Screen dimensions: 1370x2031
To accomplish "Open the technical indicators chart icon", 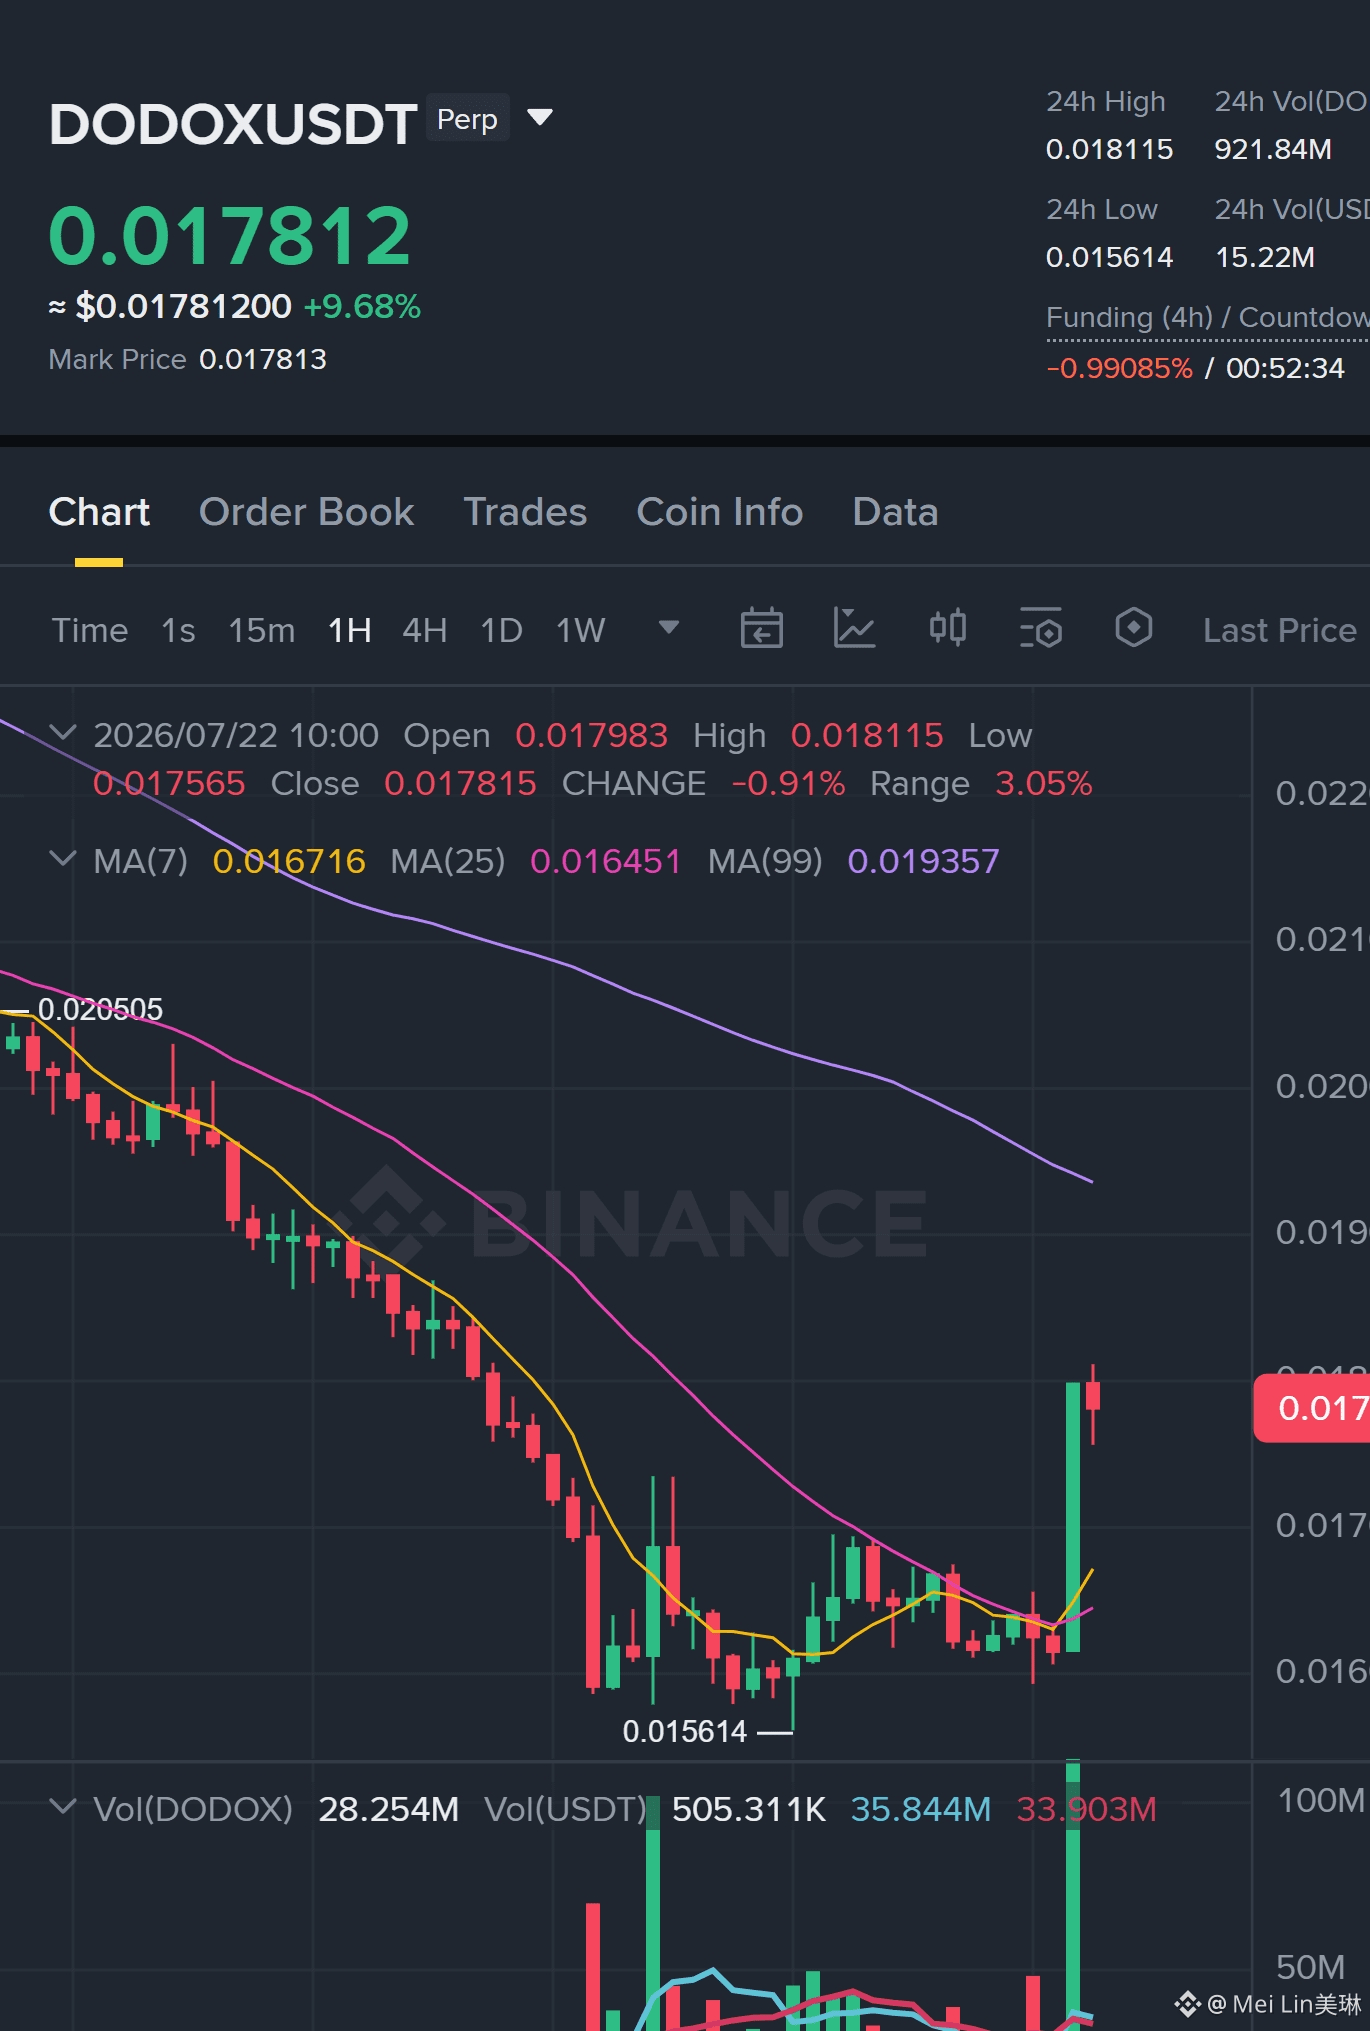I will [x=854, y=628].
